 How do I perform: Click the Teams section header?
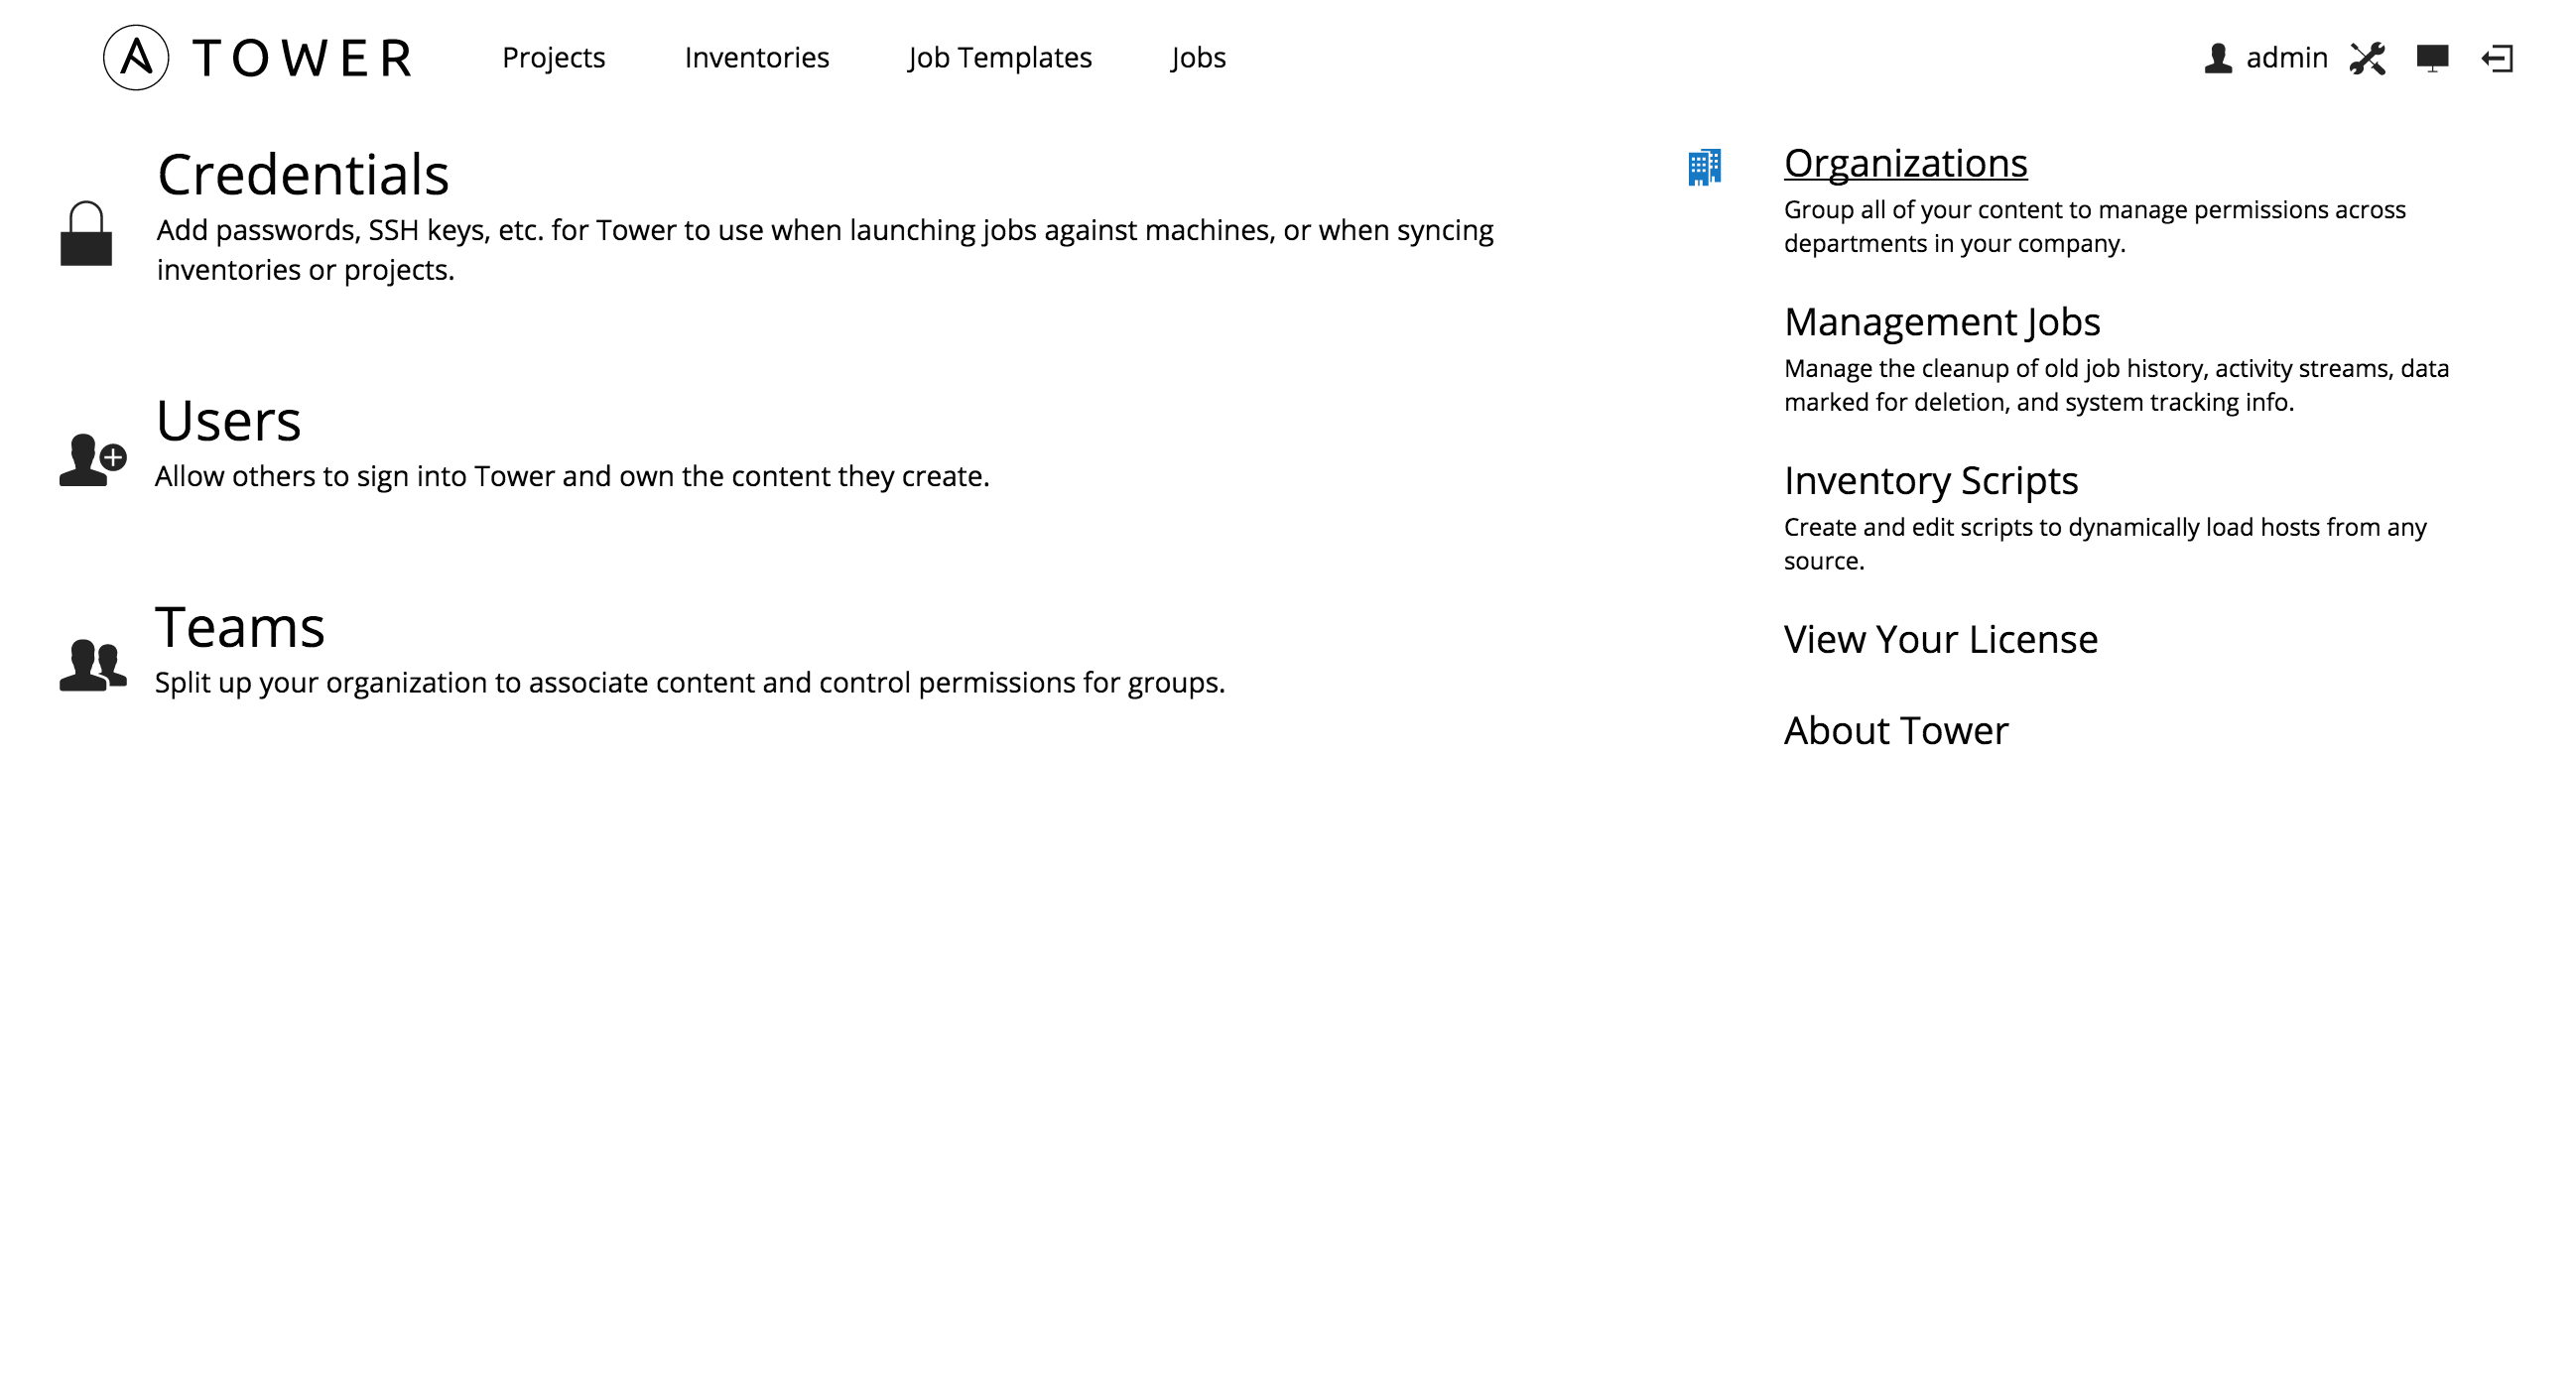[x=240, y=625]
